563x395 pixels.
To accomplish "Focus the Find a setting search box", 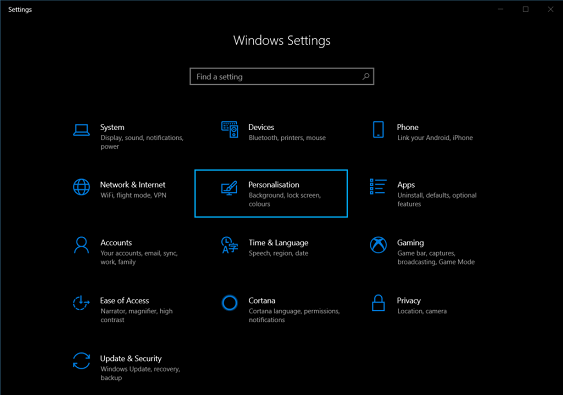I will pos(282,76).
